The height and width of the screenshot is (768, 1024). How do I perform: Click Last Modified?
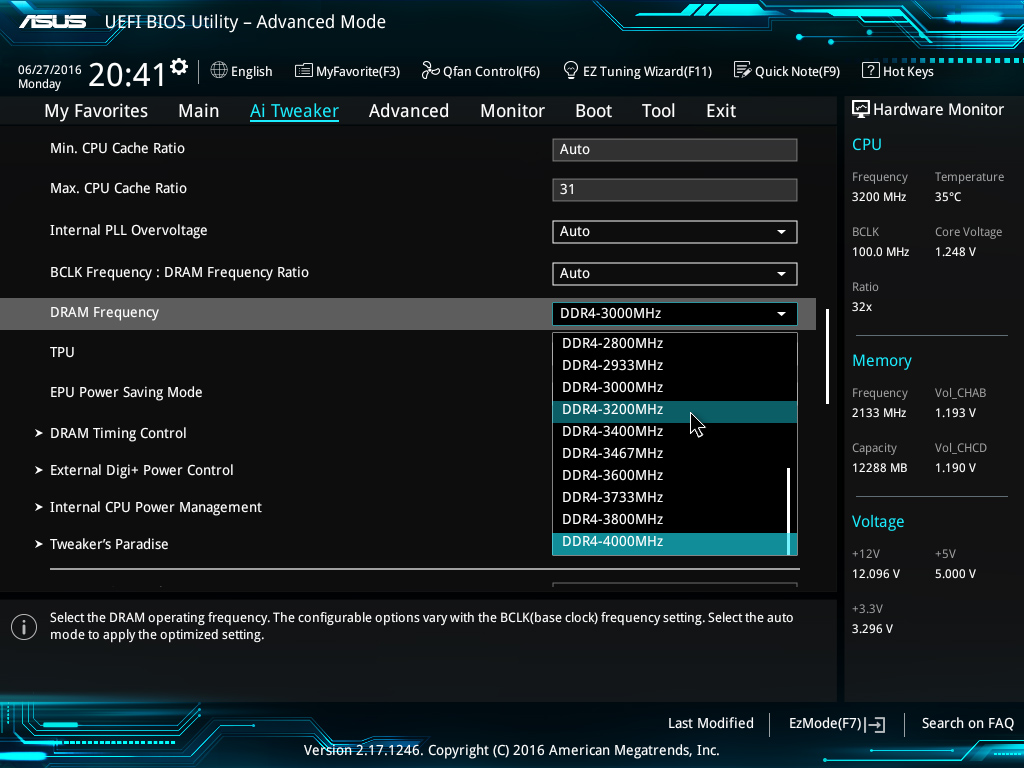711,724
